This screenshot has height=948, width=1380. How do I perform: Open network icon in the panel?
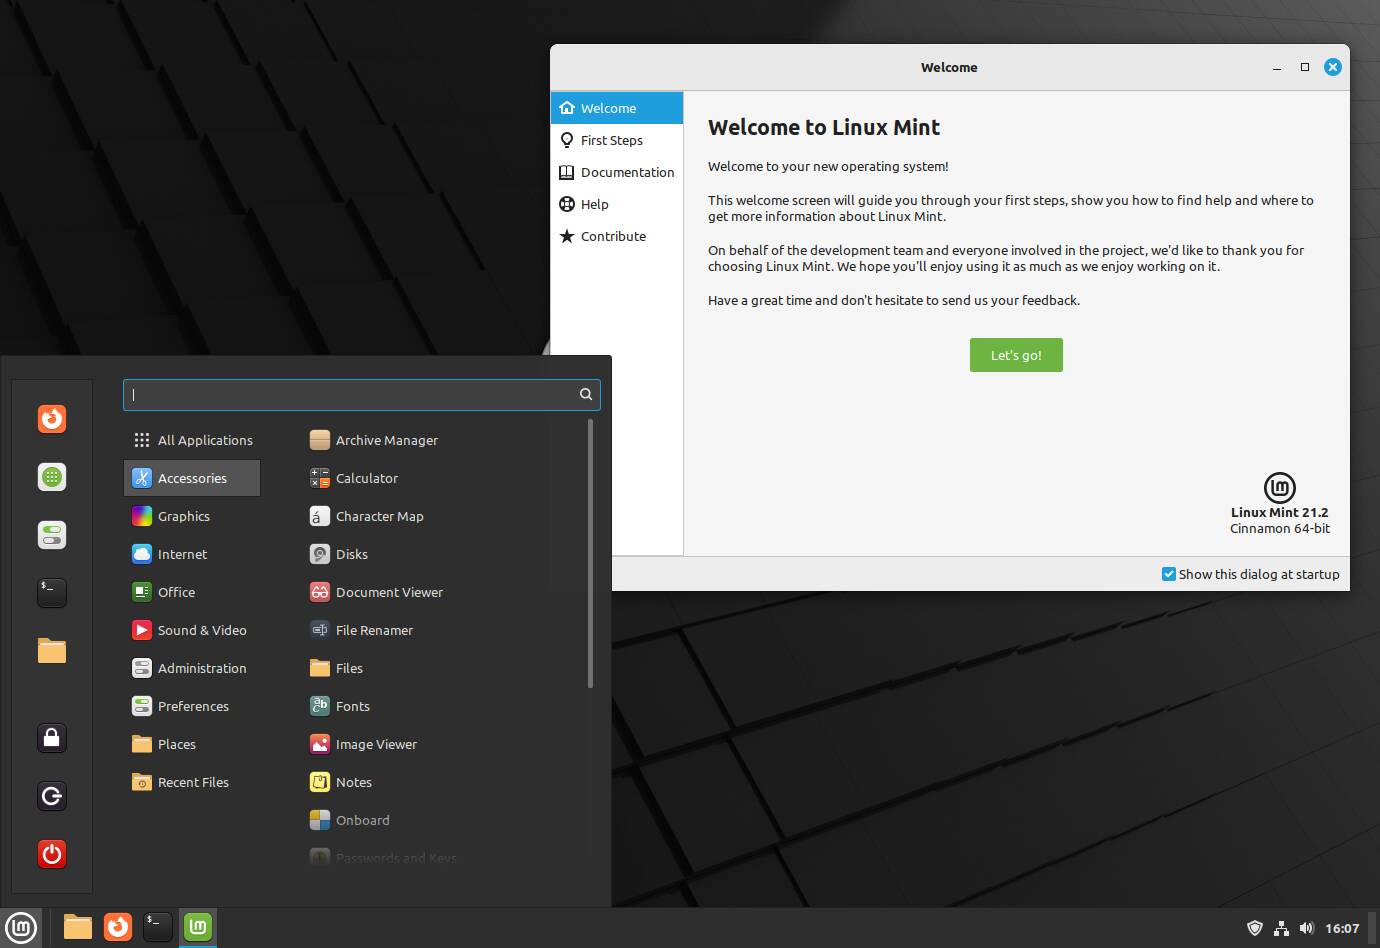coord(1281,928)
